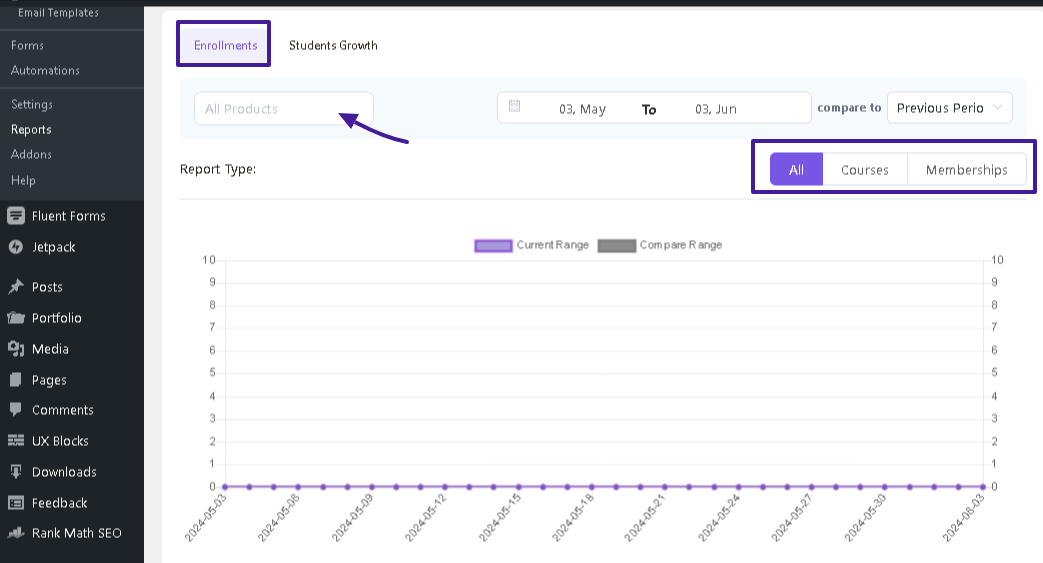1043x563 pixels.
Task: Click the Previous Period dropdown chevron
Action: tap(997, 107)
